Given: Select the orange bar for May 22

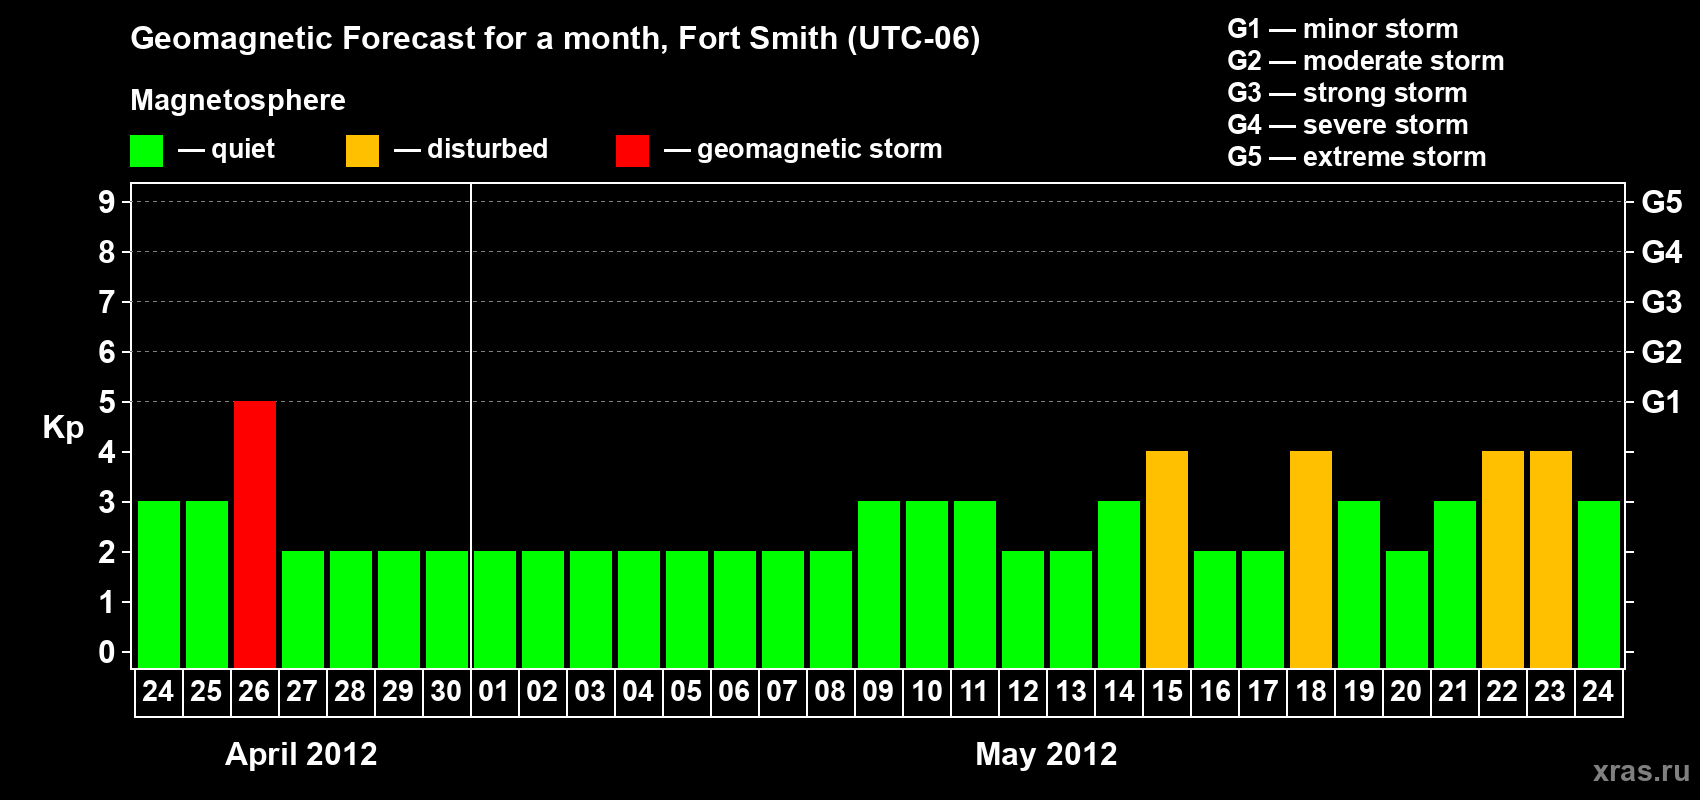Looking at the screenshot, I should pyautogui.click(x=1503, y=560).
